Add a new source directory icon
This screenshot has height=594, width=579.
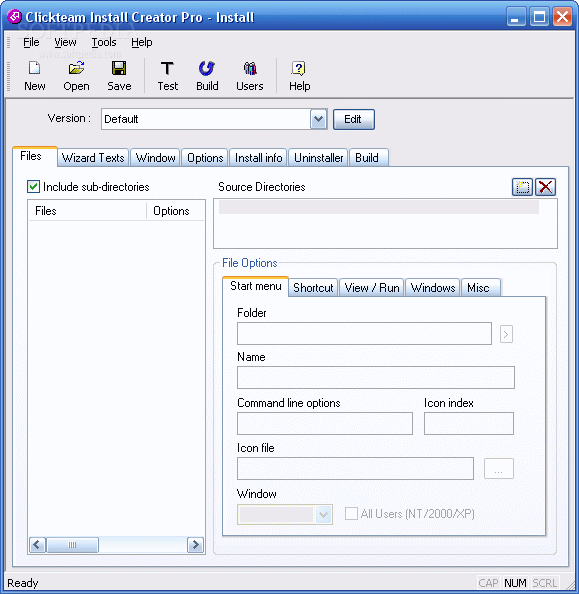point(522,187)
